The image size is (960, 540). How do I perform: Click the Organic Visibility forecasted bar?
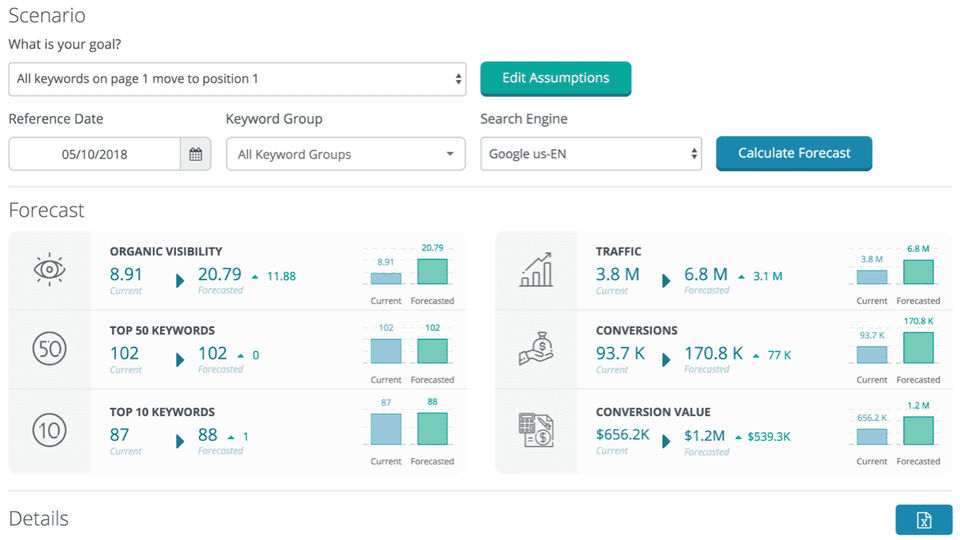(x=432, y=272)
